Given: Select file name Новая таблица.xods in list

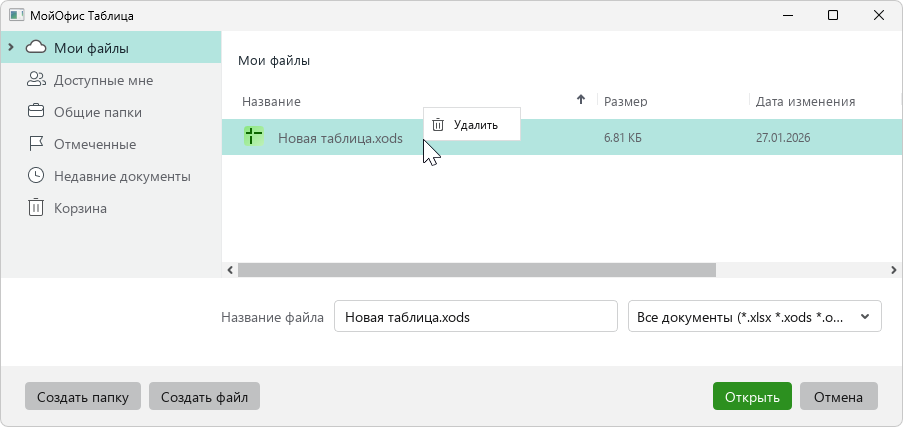Looking at the screenshot, I should pos(340,138).
